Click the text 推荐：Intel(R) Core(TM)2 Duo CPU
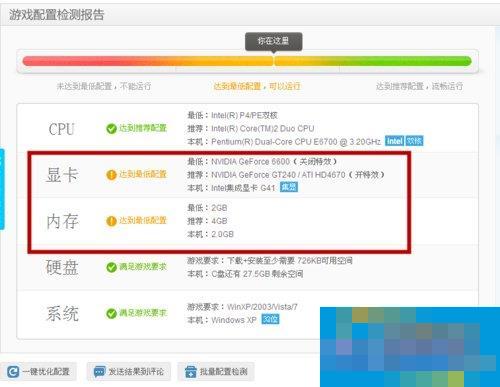The image size is (500, 387). pos(251,129)
